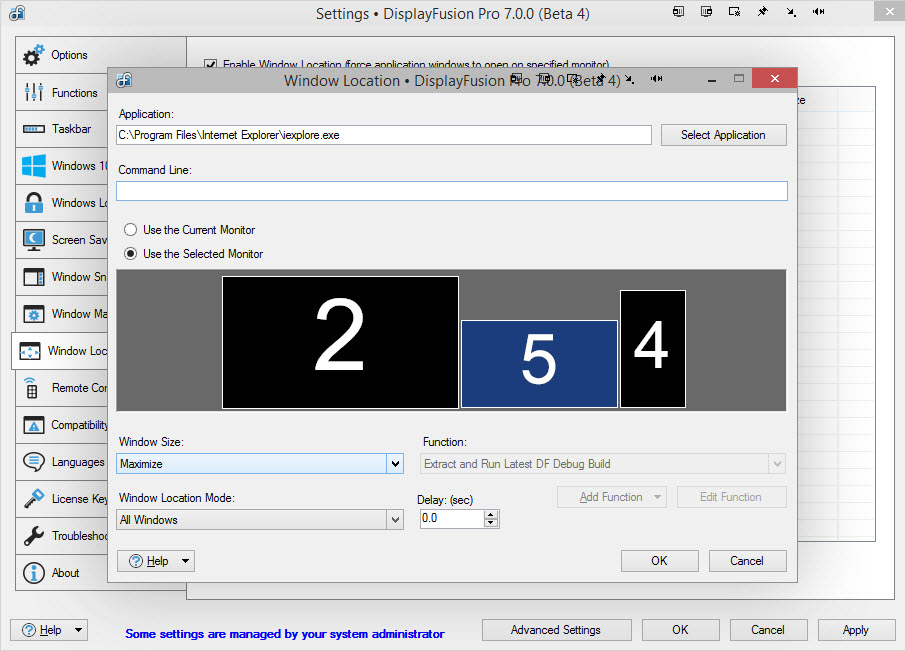This screenshot has height=651, width=906.
Task: Choose monitor 2 in the monitor layout
Action: click(340, 342)
